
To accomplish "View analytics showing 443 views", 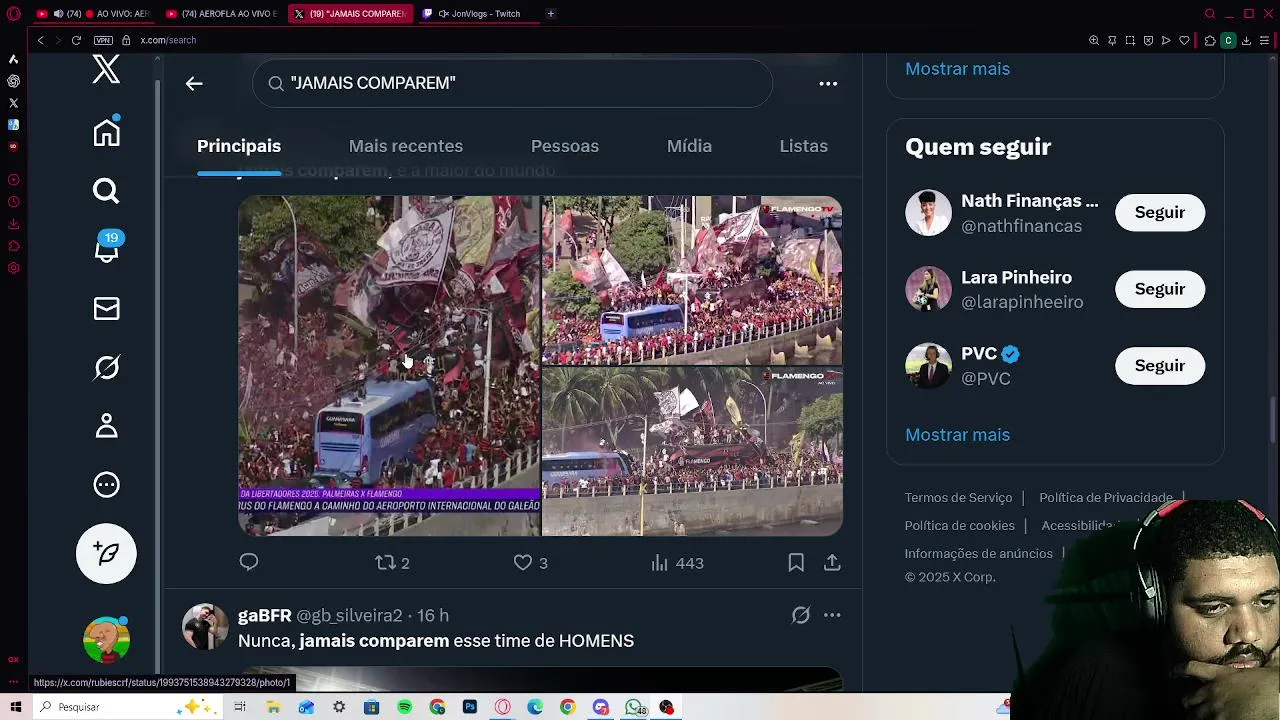I will click(677, 563).
